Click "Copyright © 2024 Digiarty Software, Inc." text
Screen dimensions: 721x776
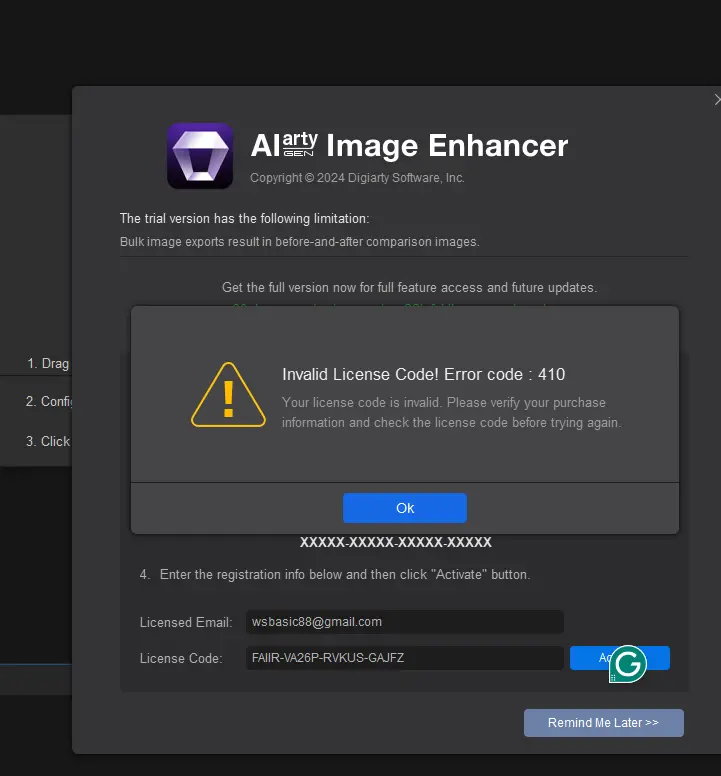[357, 178]
